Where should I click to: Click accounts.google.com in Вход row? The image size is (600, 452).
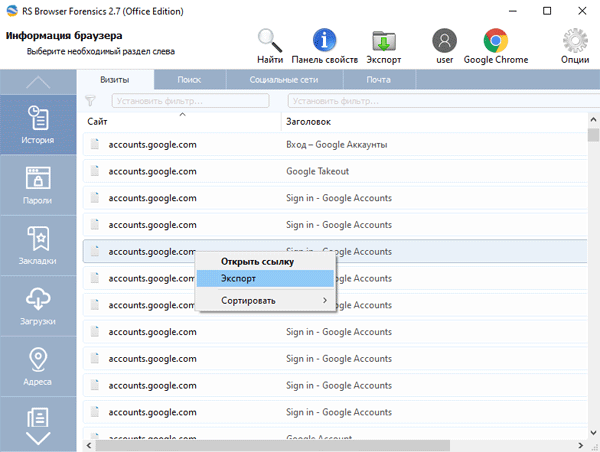click(x=152, y=145)
